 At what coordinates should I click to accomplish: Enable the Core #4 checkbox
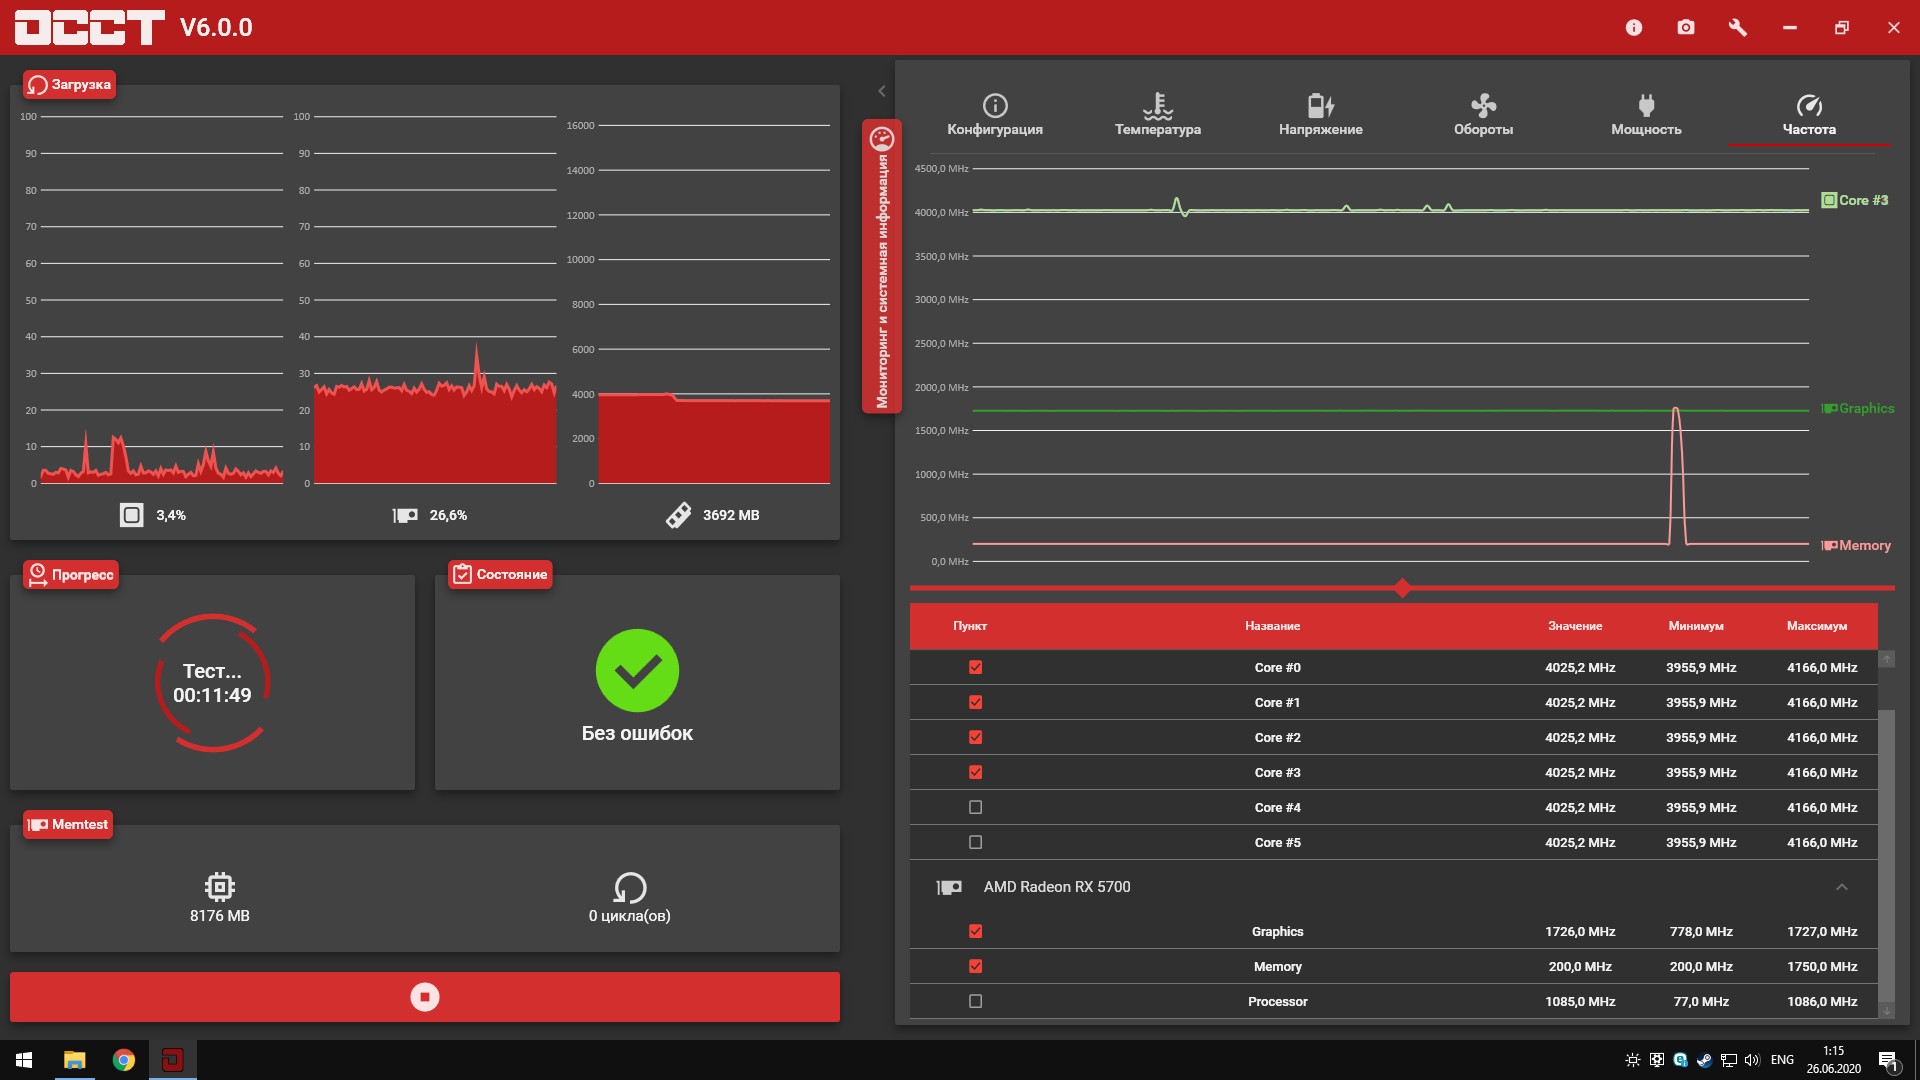click(x=976, y=808)
